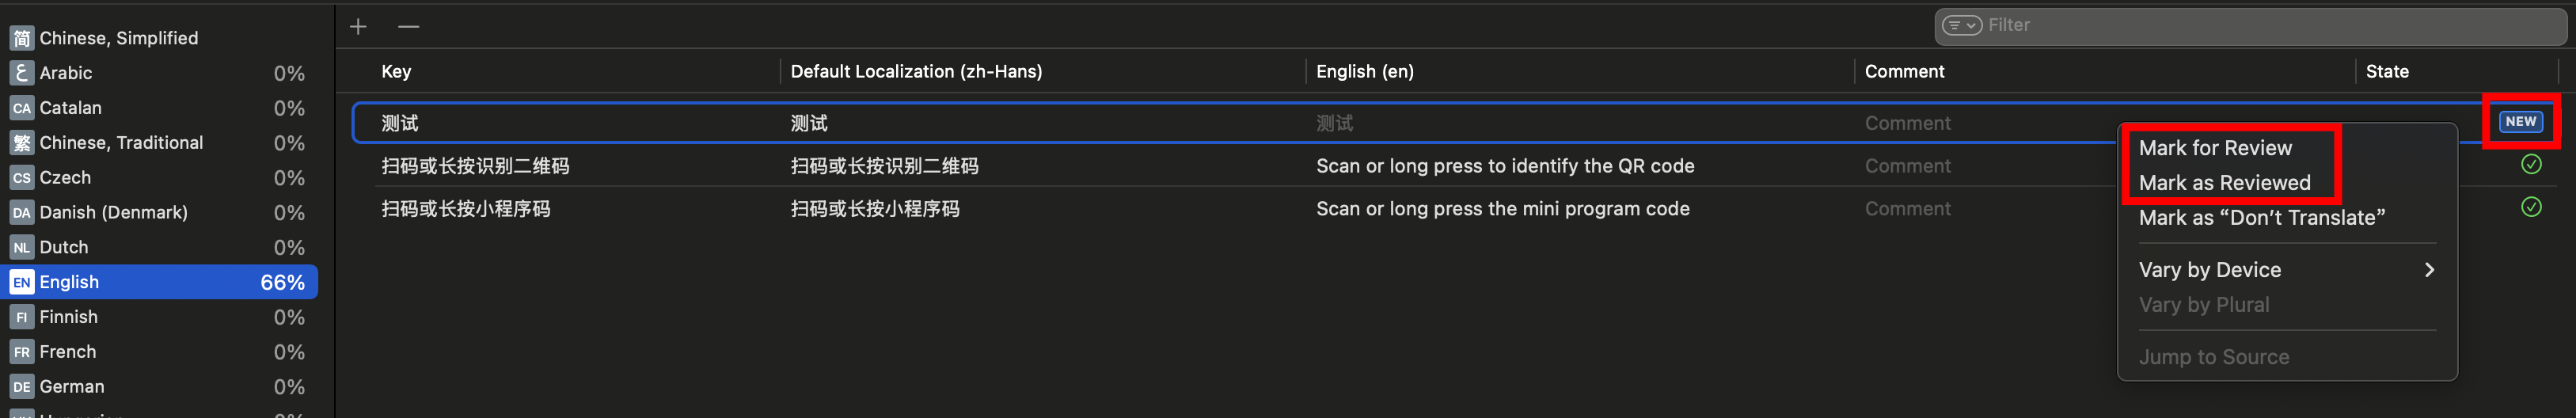
Task: Click the filter options icon in the Filter field
Action: coord(1961,26)
